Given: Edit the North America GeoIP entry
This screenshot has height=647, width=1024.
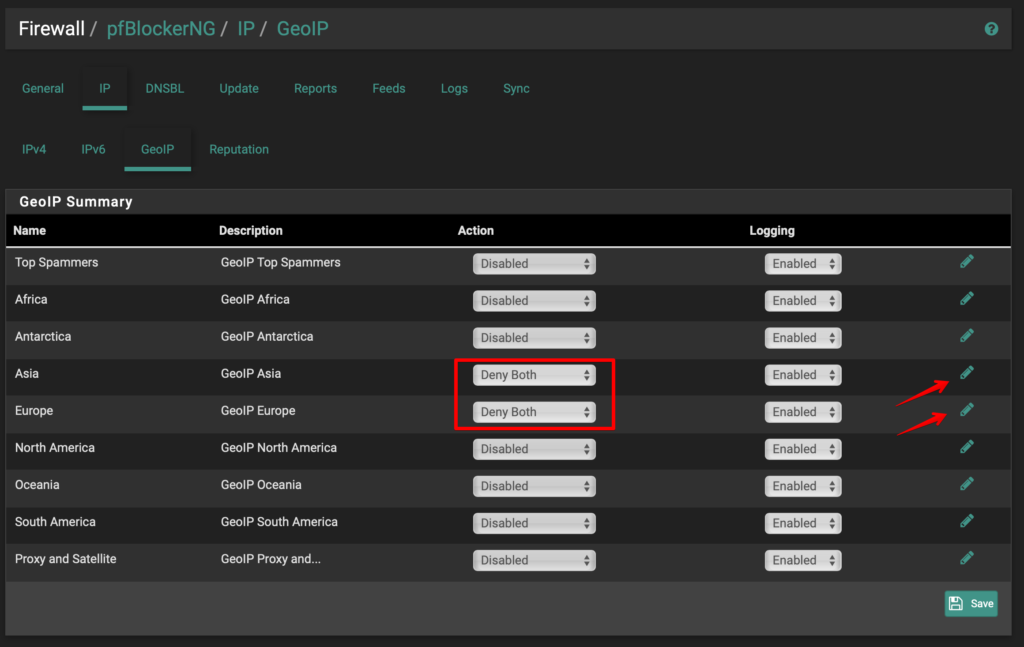Looking at the screenshot, I should click(x=967, y=447).
